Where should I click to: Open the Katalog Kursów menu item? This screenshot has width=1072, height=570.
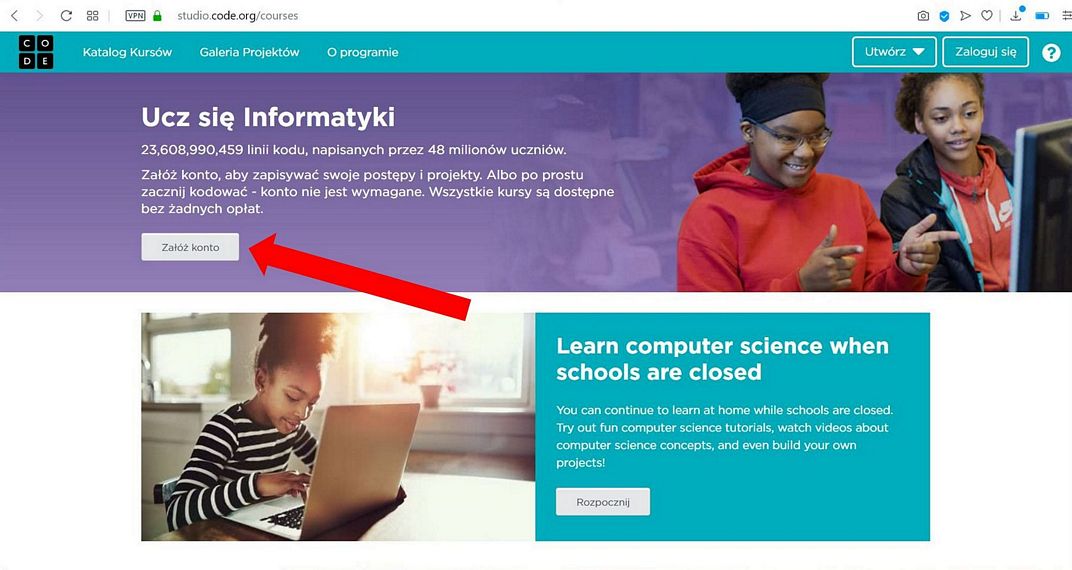pos(127,52)
